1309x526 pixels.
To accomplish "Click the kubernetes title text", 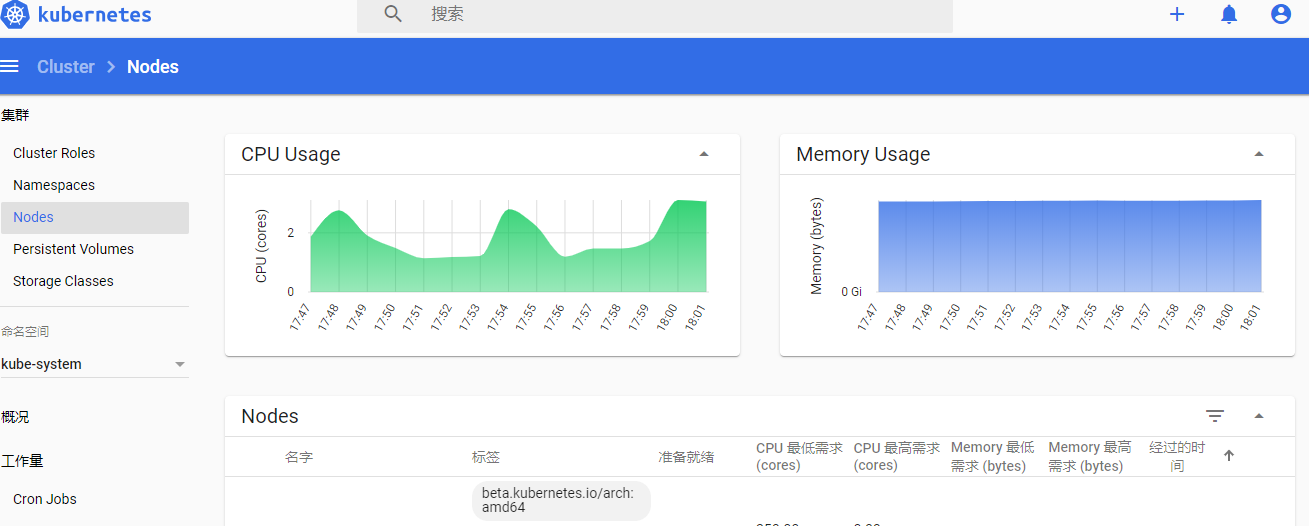I will click(94, 14).
